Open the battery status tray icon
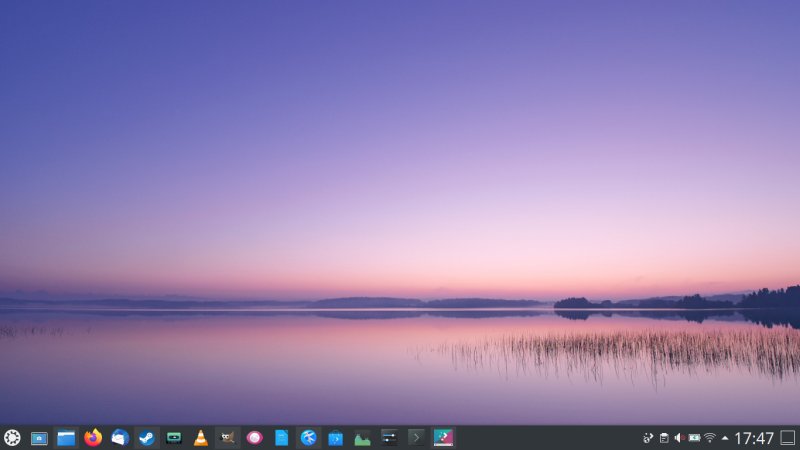800x450 pixels. point(694,438)
